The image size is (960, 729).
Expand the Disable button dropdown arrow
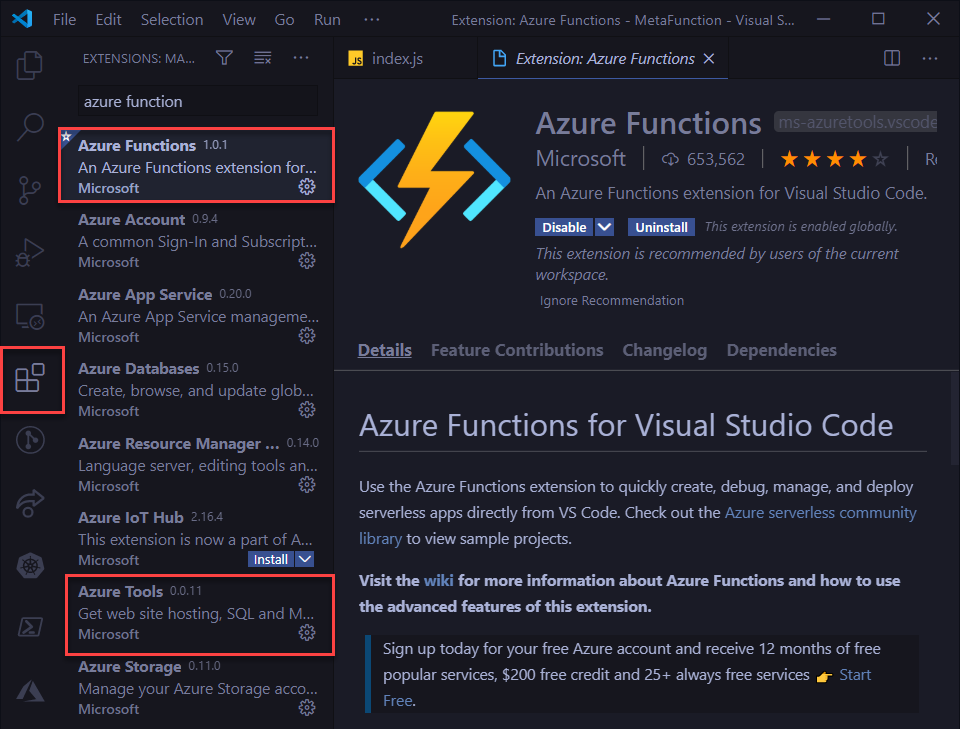(x=604, y=227)
